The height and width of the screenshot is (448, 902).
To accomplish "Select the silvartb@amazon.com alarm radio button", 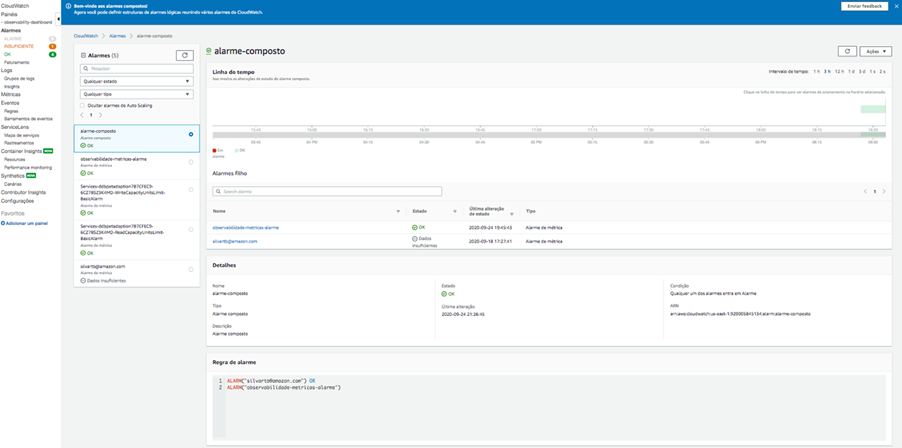I will (191, 269).
